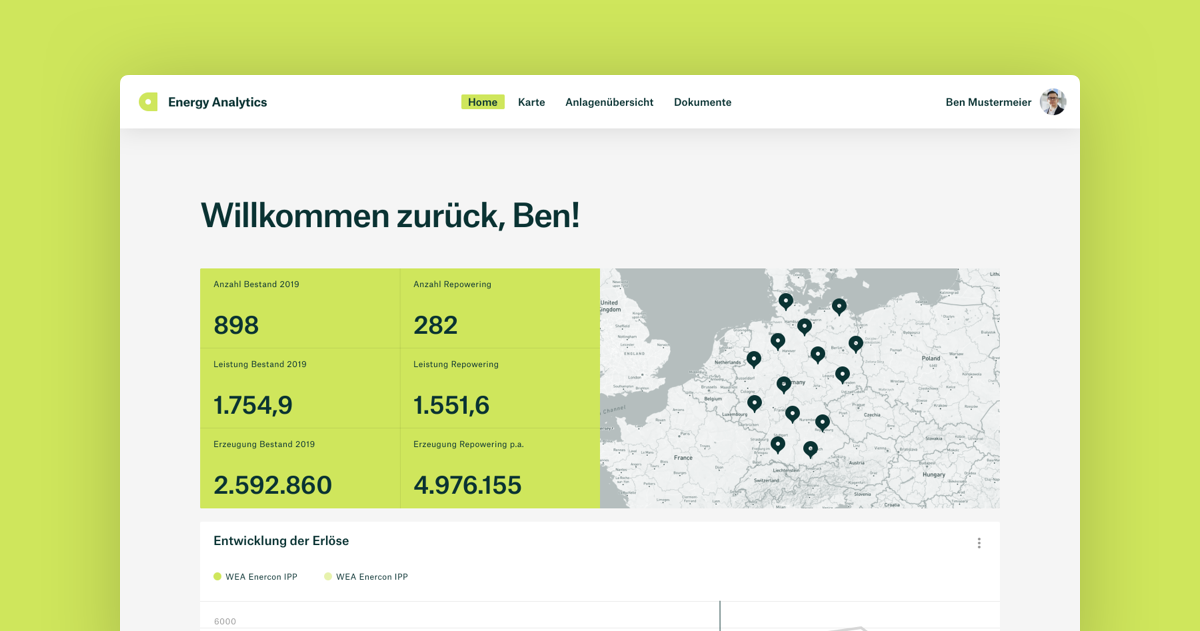This screenshot has width=1200, height=631.
Task: Open the Anlagenübersicht section
Action: pyautogui.click(x=609, y=101)
